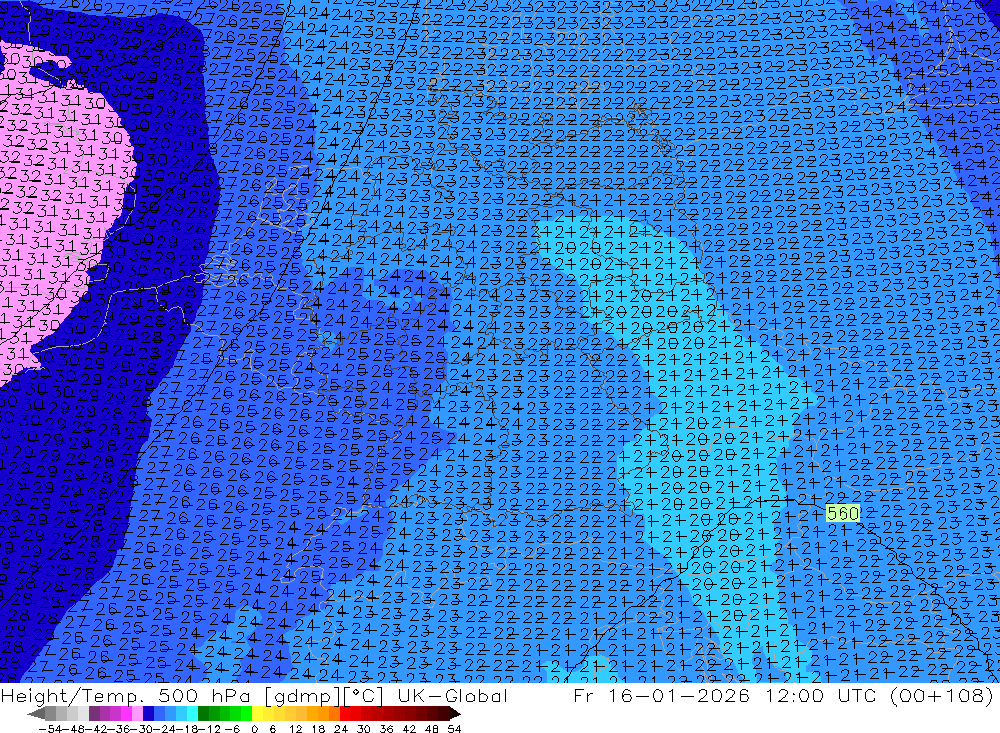This screenshot has width=1000, height=733.
Task: Click the 54 legend value
Action: [454, 729]
